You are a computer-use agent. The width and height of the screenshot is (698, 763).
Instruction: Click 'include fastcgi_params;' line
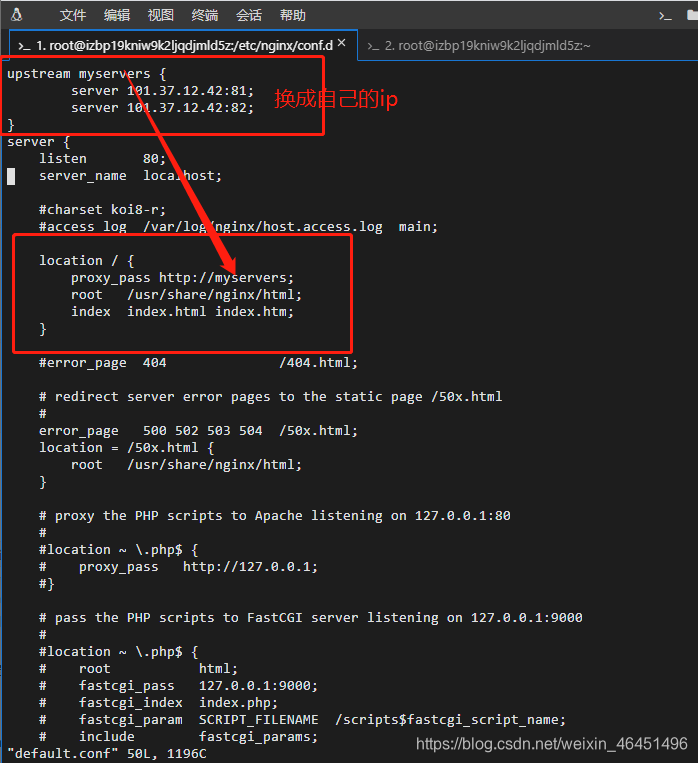(x=199, y=737)
